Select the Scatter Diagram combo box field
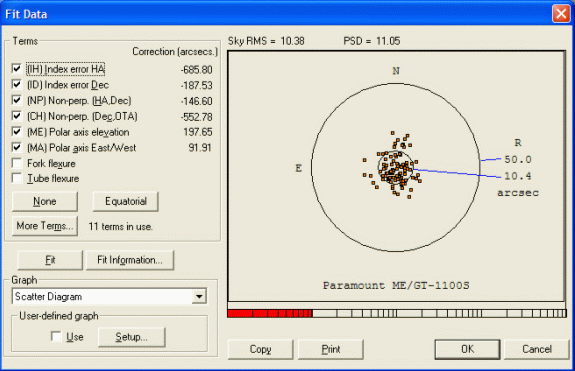Viewport: 575px width, 371px height. click(109, 296)
